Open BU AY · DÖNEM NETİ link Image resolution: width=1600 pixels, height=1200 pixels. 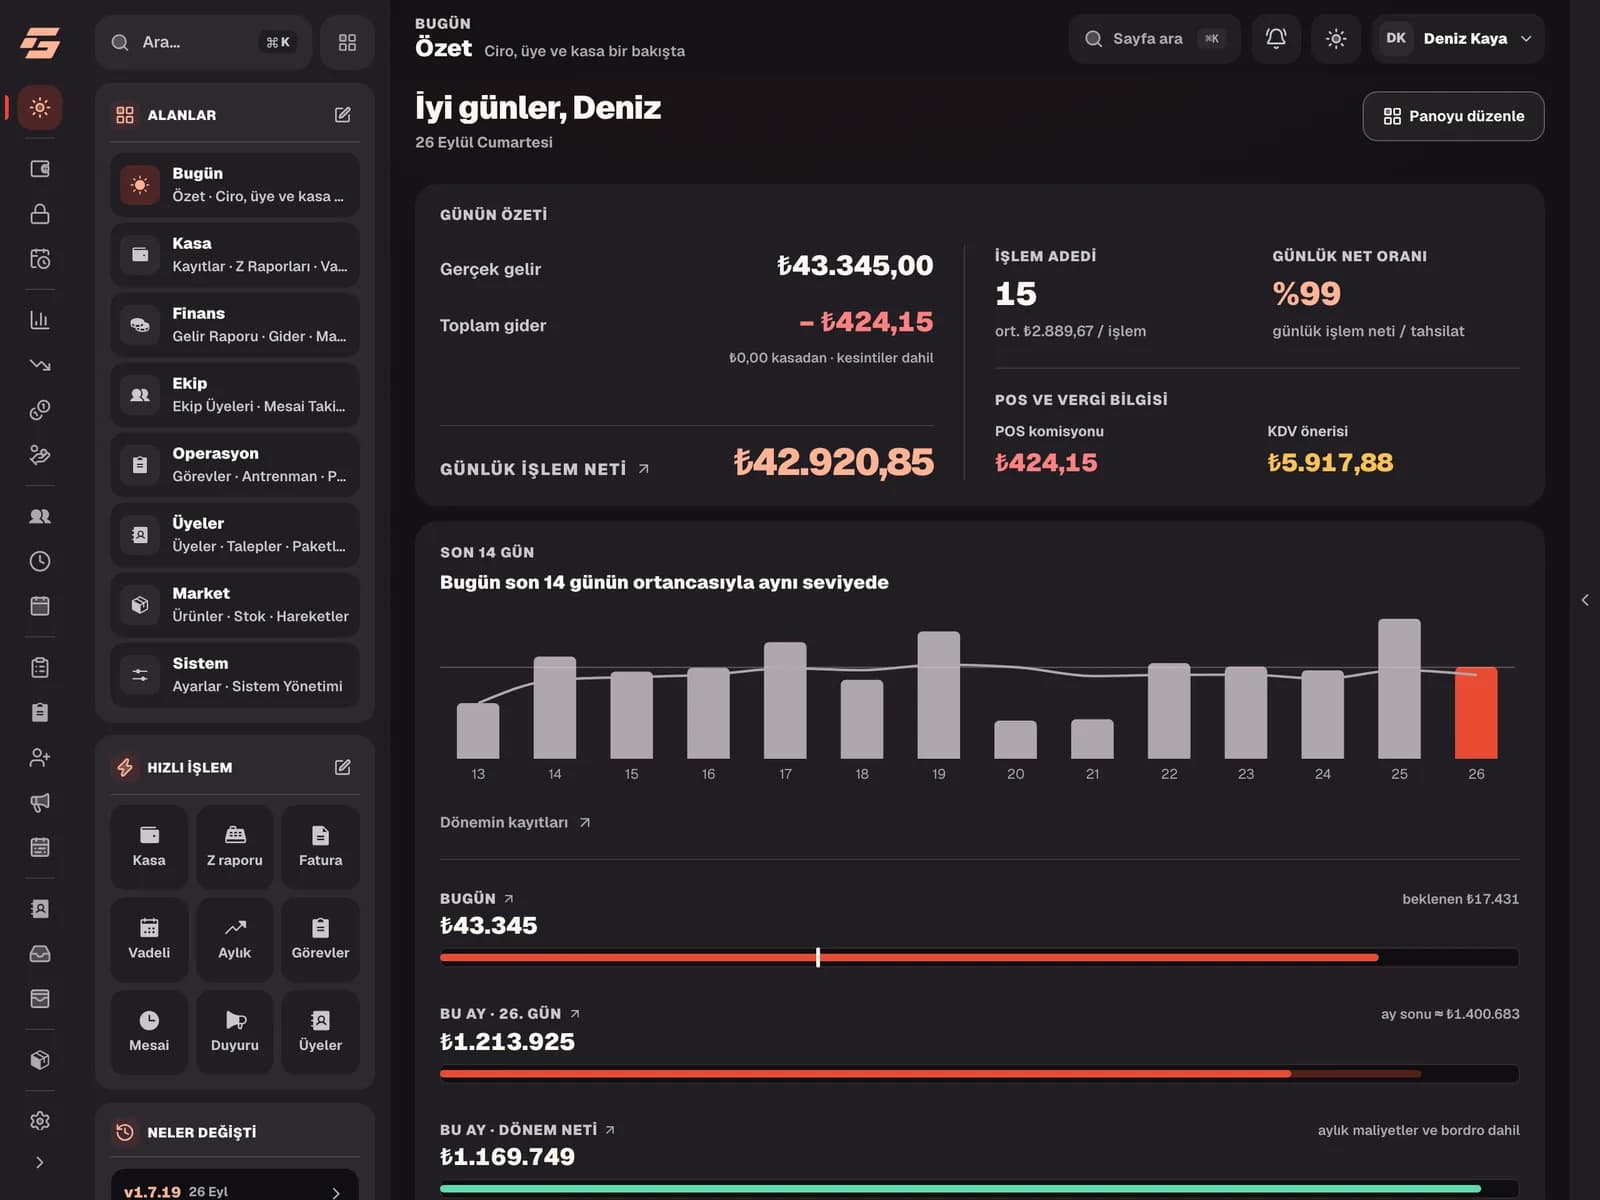pyautogui.click(x=527, y=1129)
